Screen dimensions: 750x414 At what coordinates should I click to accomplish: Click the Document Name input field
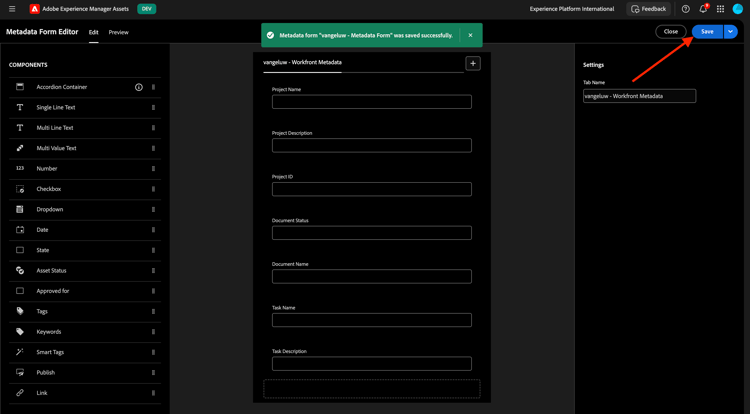point(372,276)
